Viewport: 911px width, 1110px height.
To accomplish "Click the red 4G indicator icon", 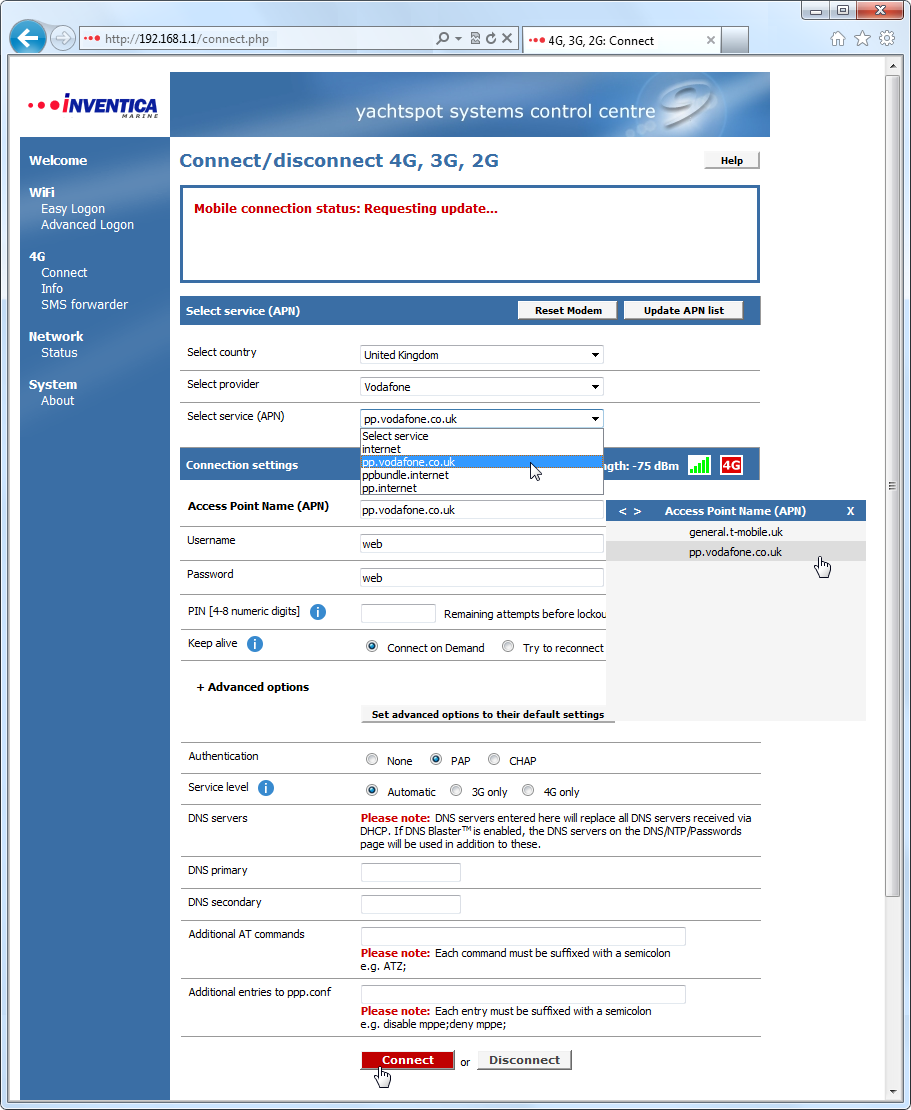I will click(x=731, y=465).
